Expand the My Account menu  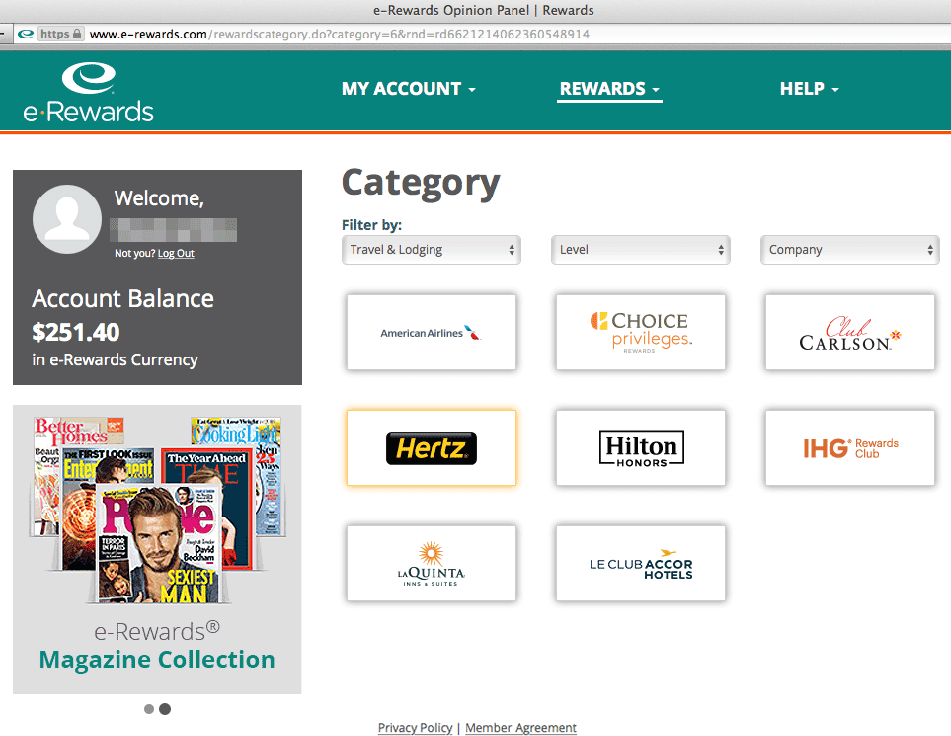(x=408, y=89)
